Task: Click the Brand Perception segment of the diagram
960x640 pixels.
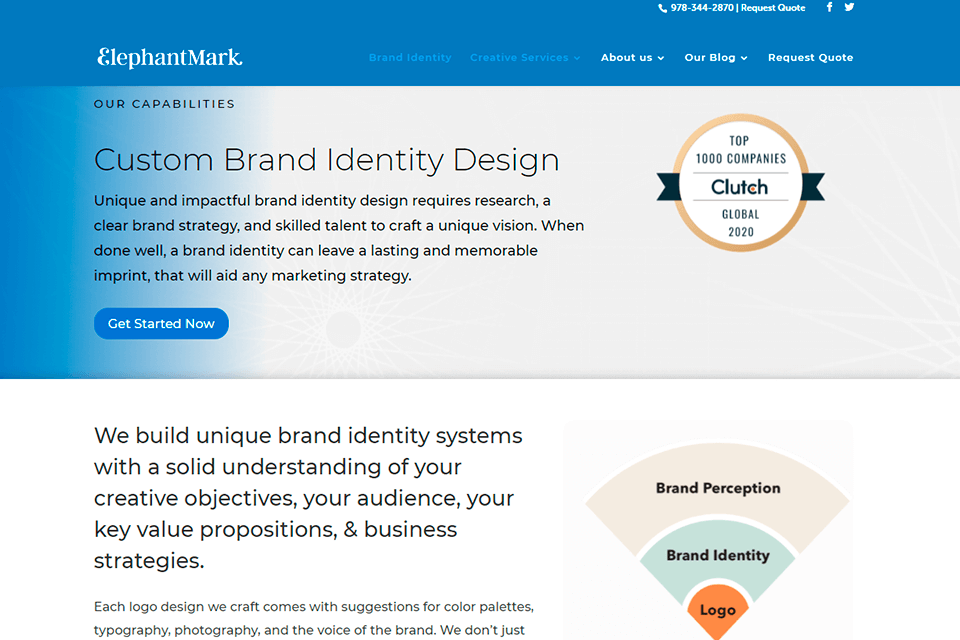Action: 718,488
